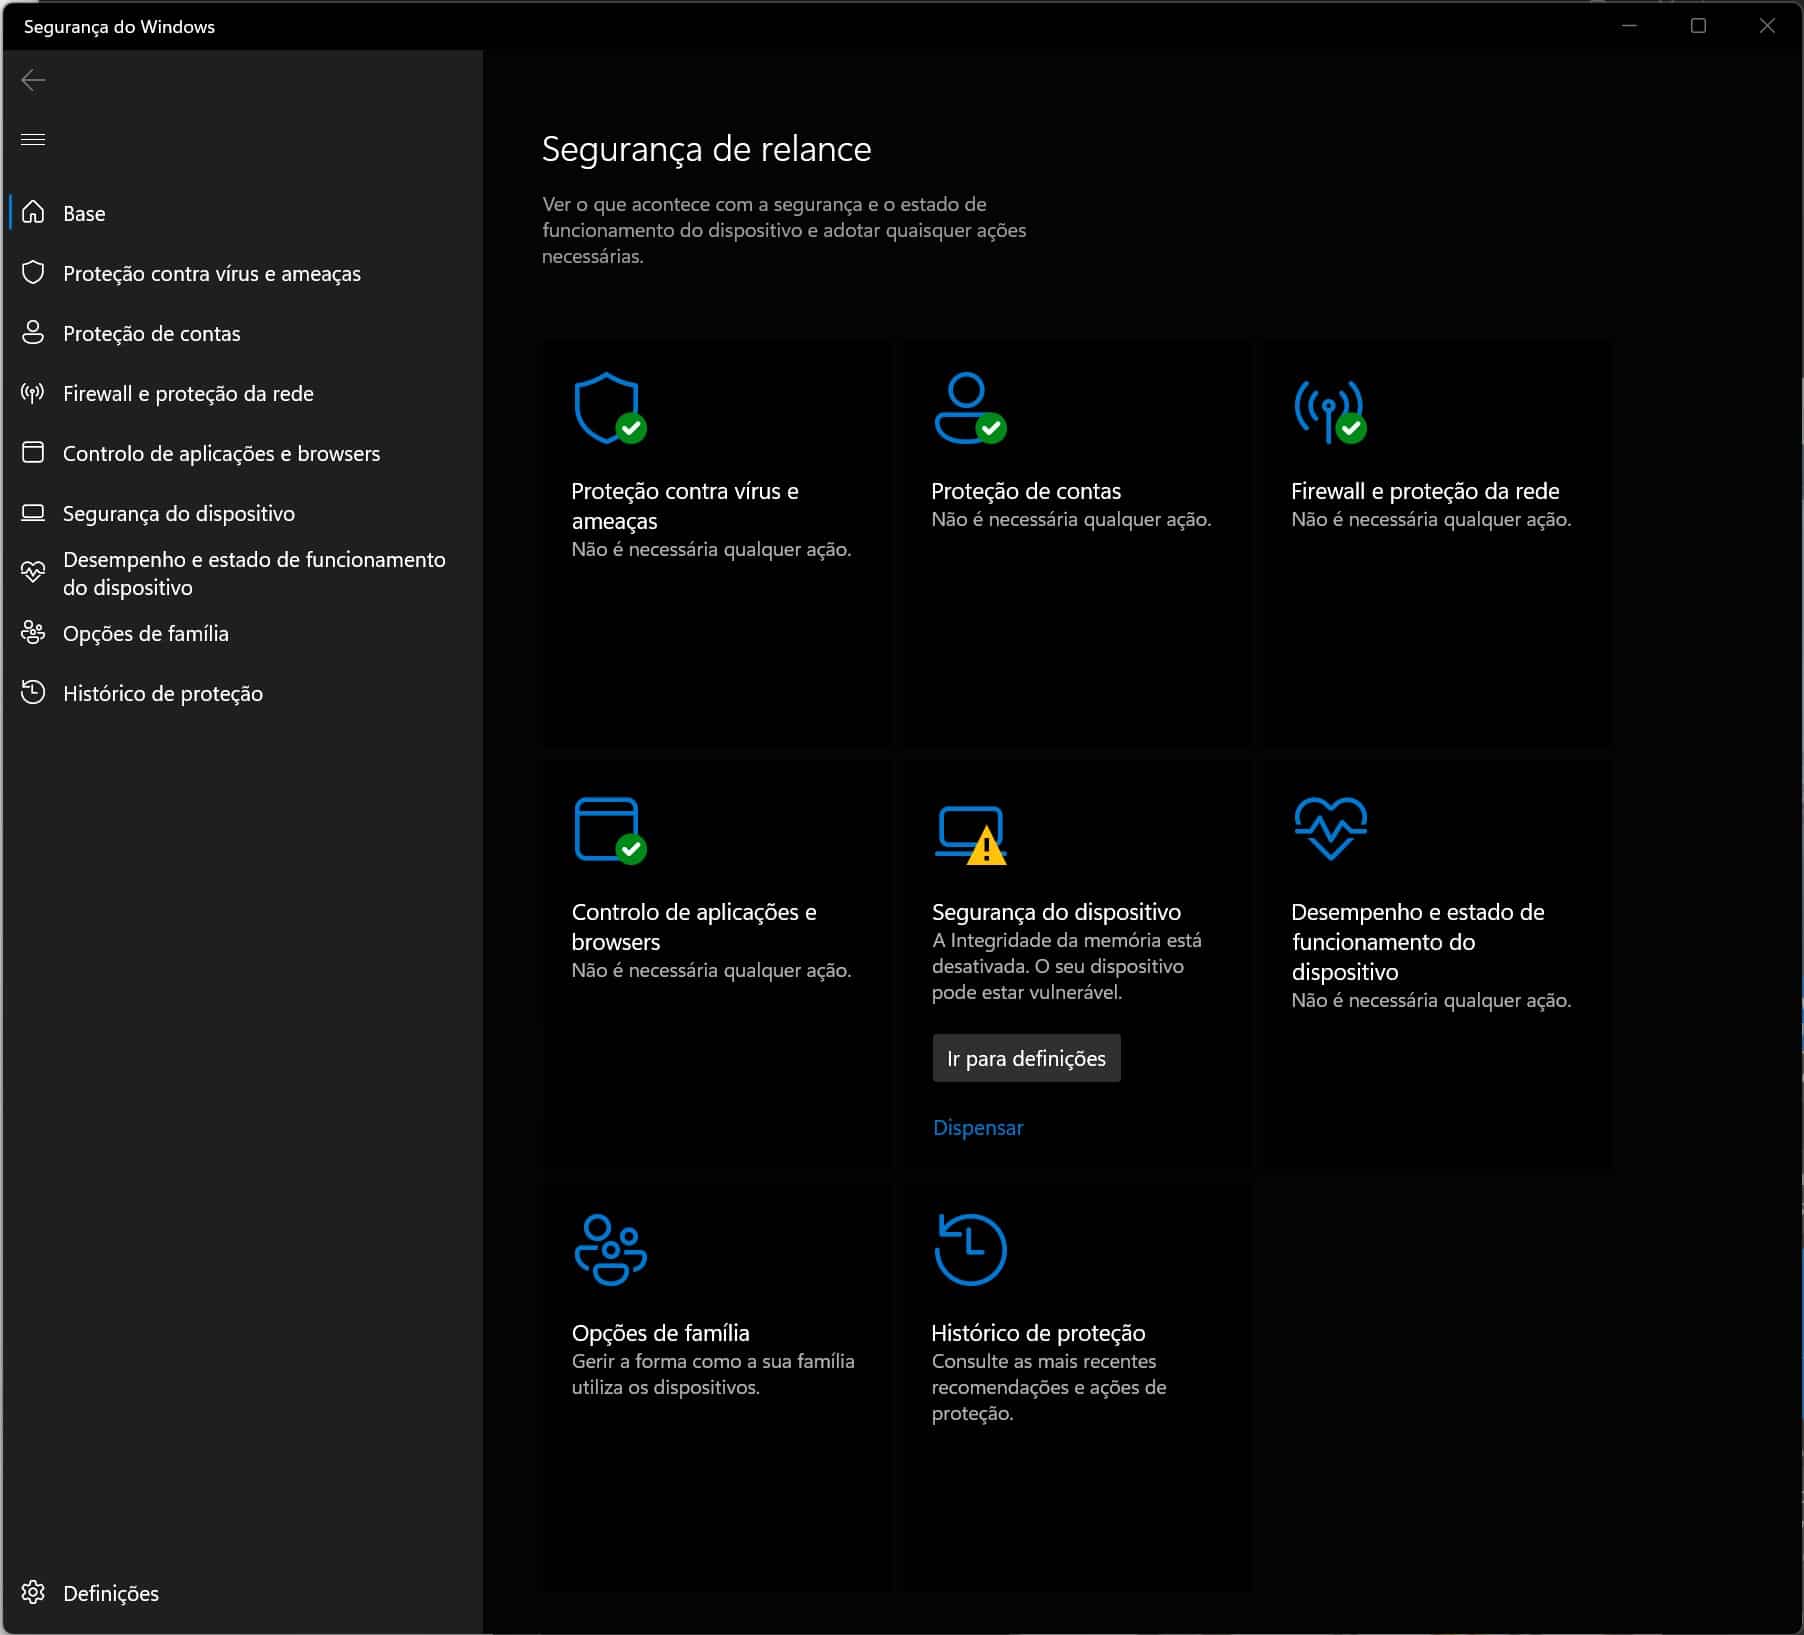Open Histórico de proteção from the sidebar
1804x1635 pixels.
pyautogui.click(x=162, y=693)
